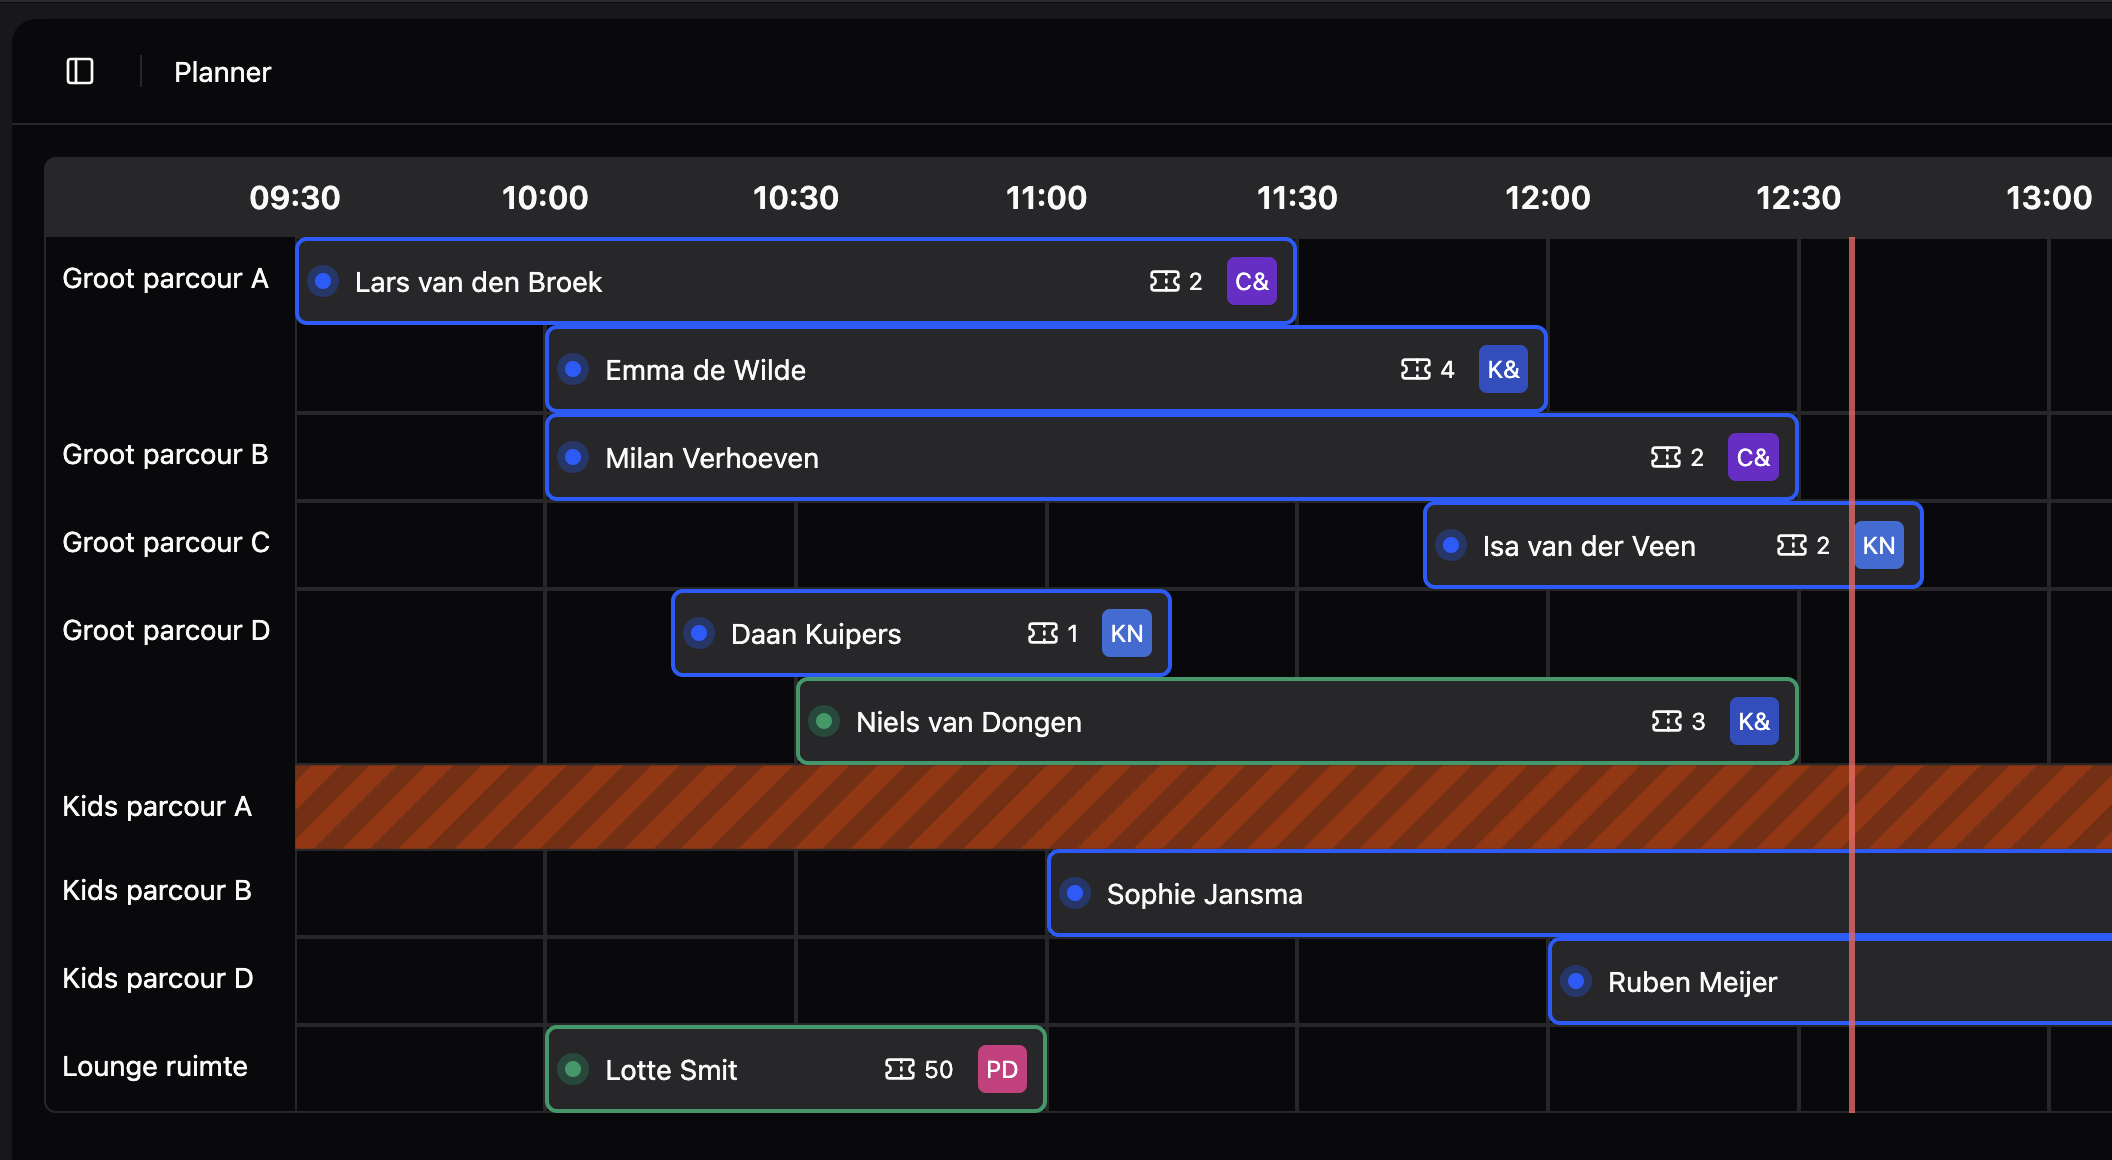Click the purple C& badge on Lars's booking

pos(1251,282)
